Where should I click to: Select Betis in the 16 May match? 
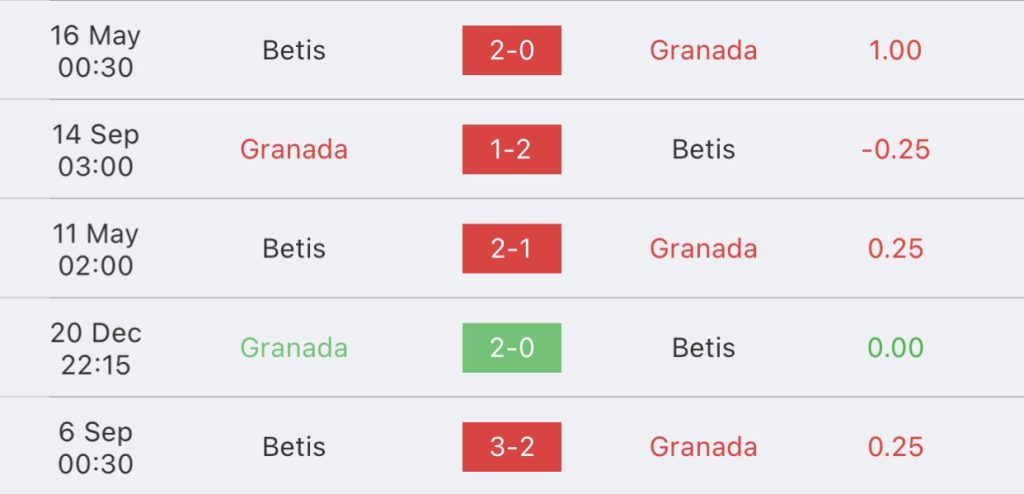click(294, 50)
